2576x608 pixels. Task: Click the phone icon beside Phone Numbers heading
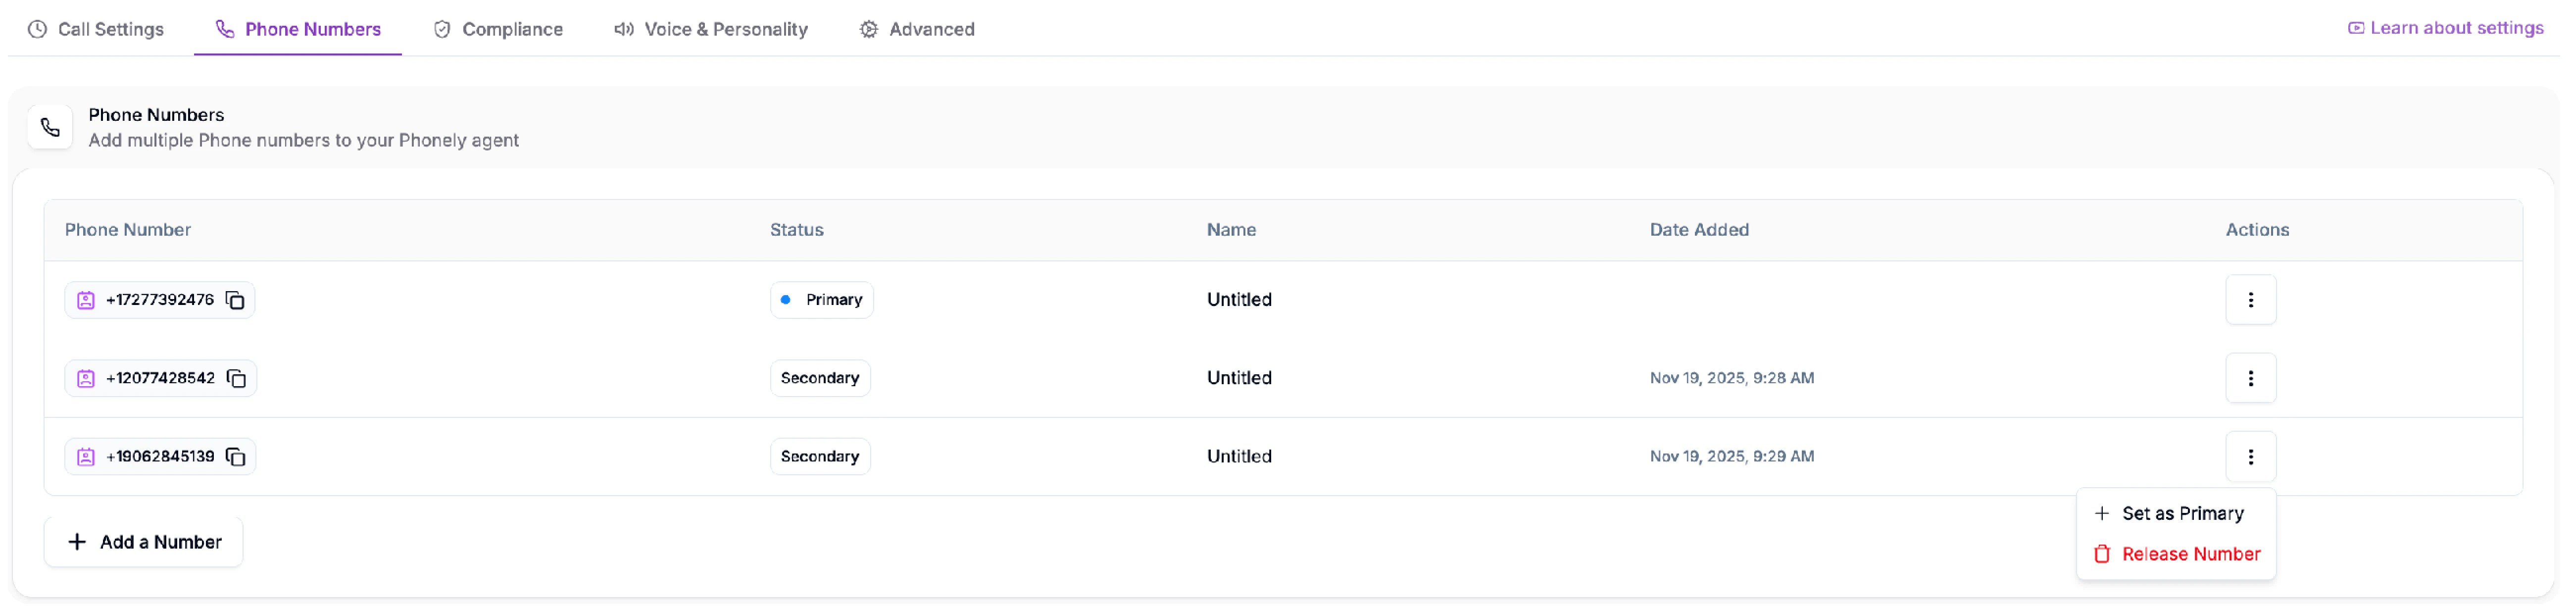50,127
